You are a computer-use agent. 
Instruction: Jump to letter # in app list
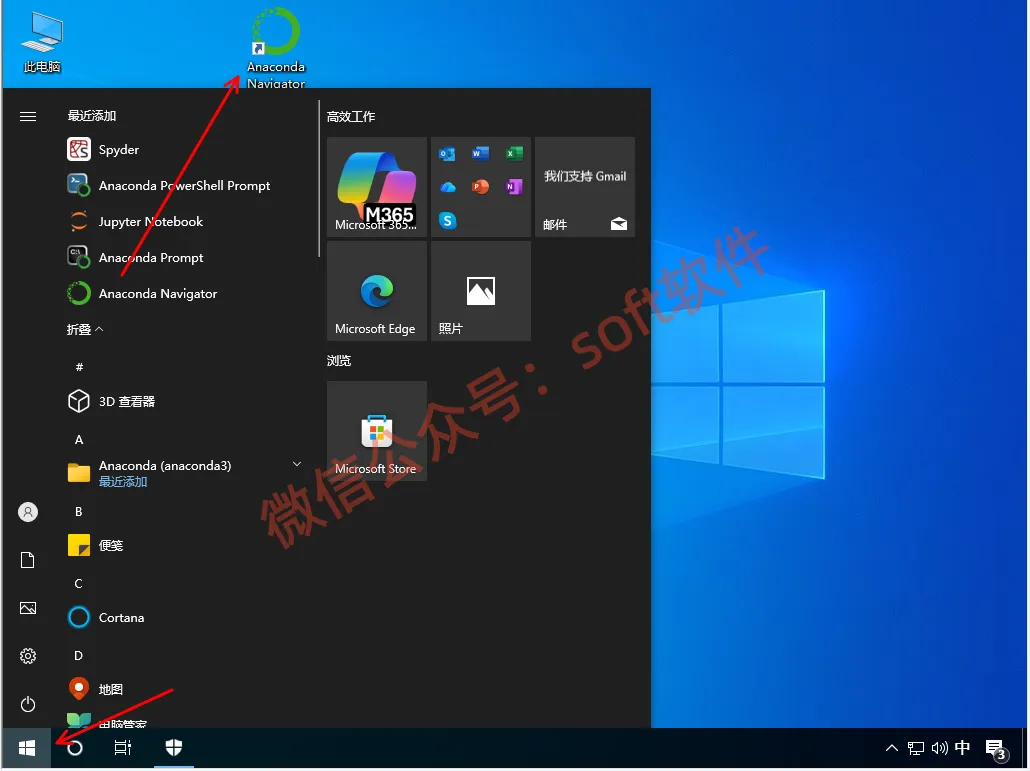click(x=79, y=368)
